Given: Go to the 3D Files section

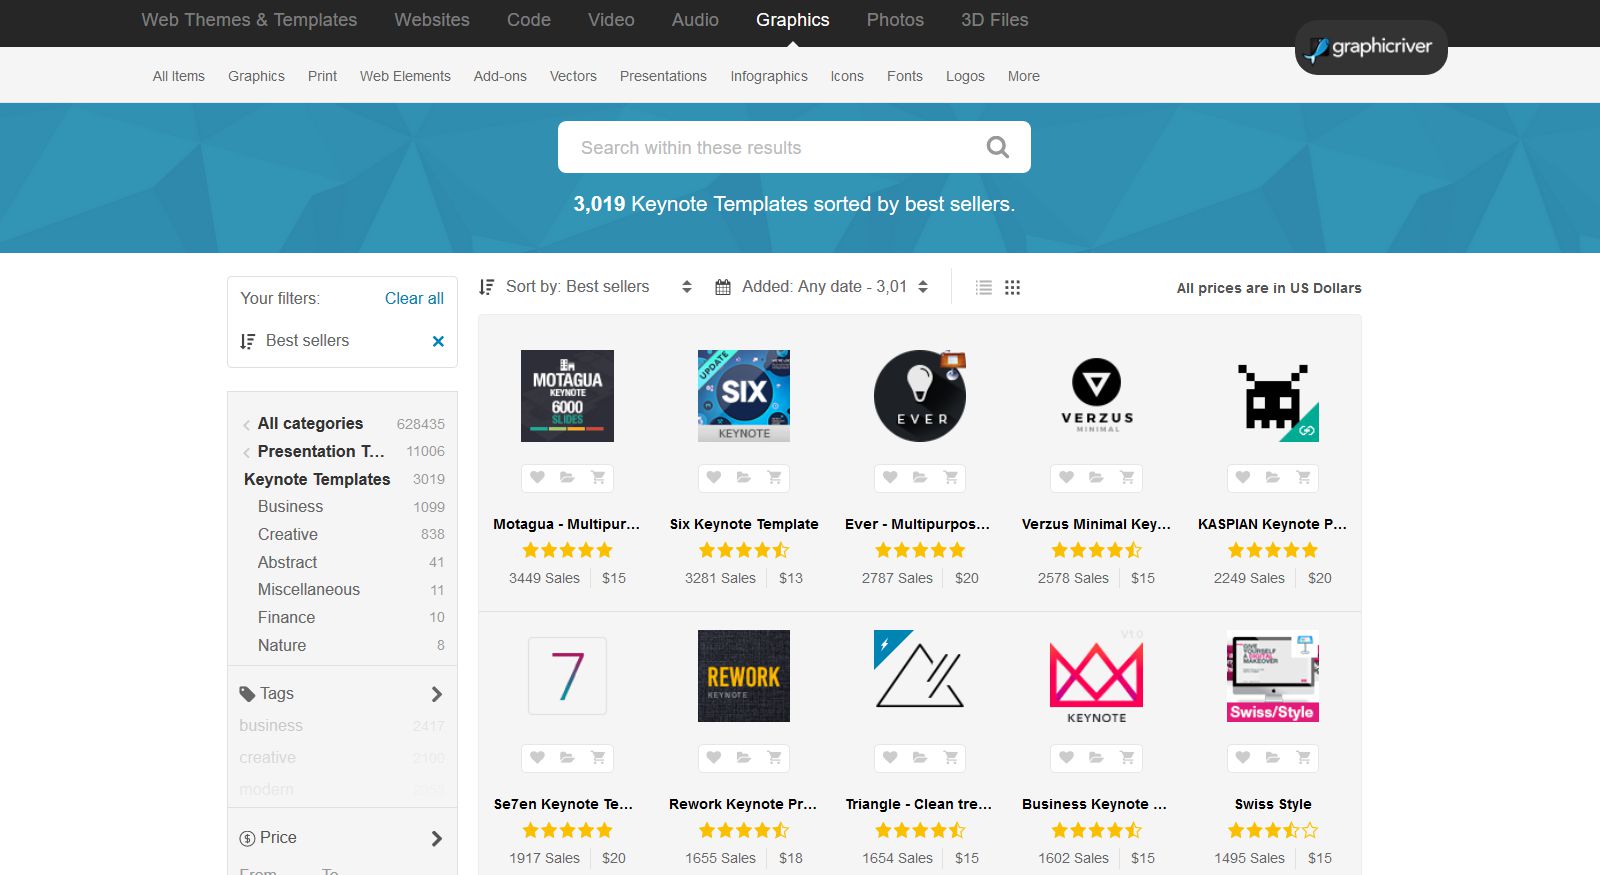Looking at the screenshot, I should pyautogui.click(x=995, y=20).
